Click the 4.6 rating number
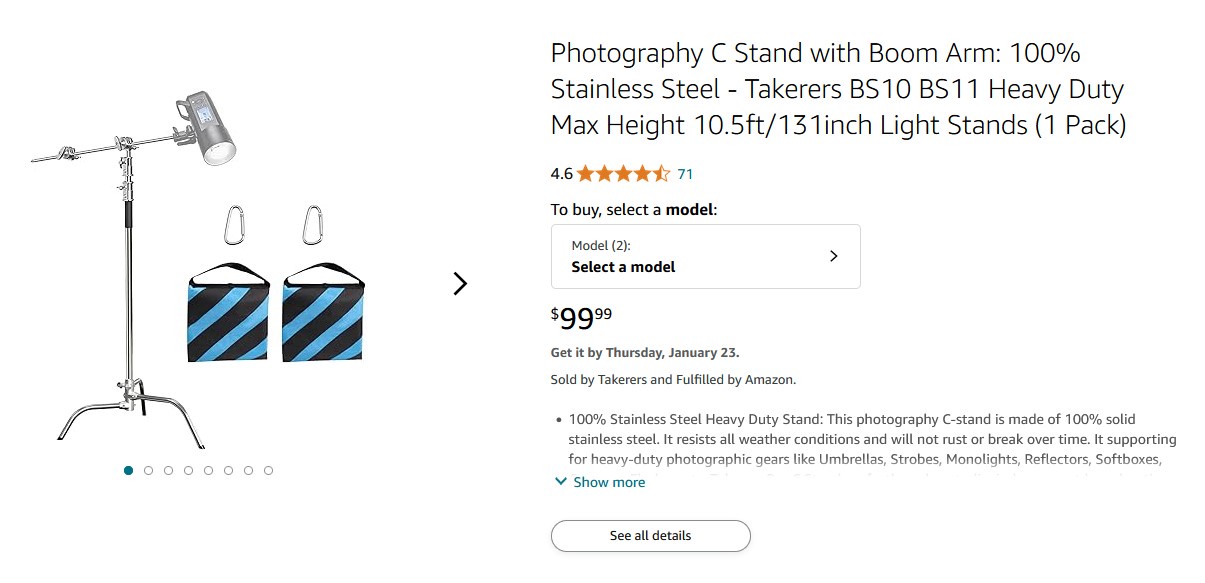The height and width of the screenshot is (583, 1205). [561, 174]
